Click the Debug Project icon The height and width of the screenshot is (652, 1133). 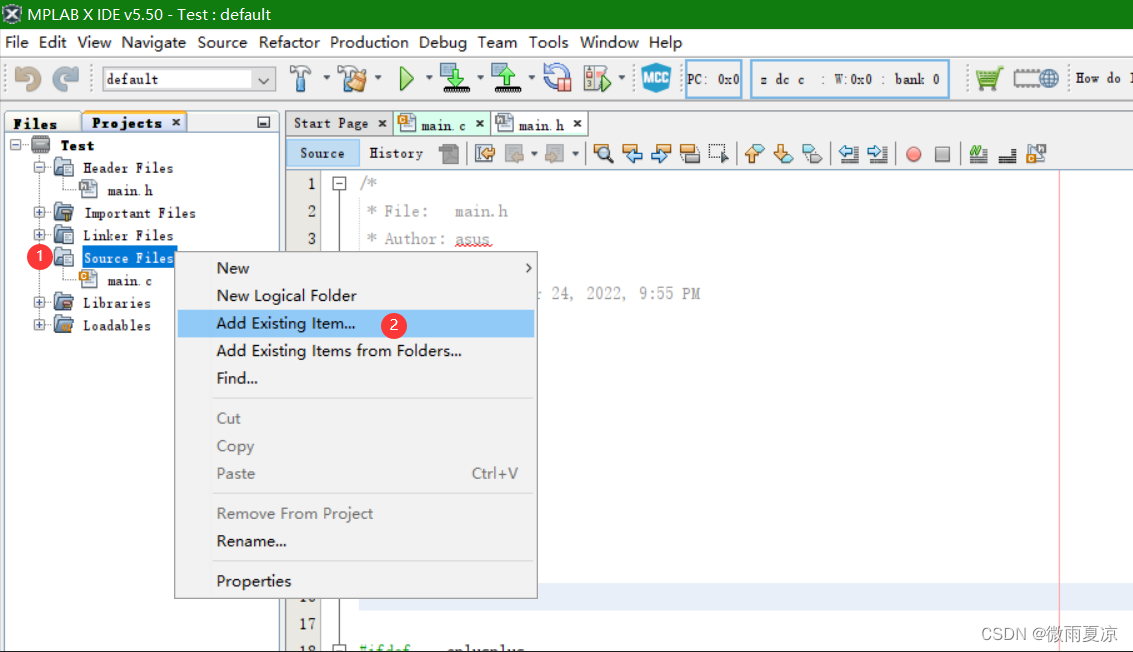(x=597, y=78)
